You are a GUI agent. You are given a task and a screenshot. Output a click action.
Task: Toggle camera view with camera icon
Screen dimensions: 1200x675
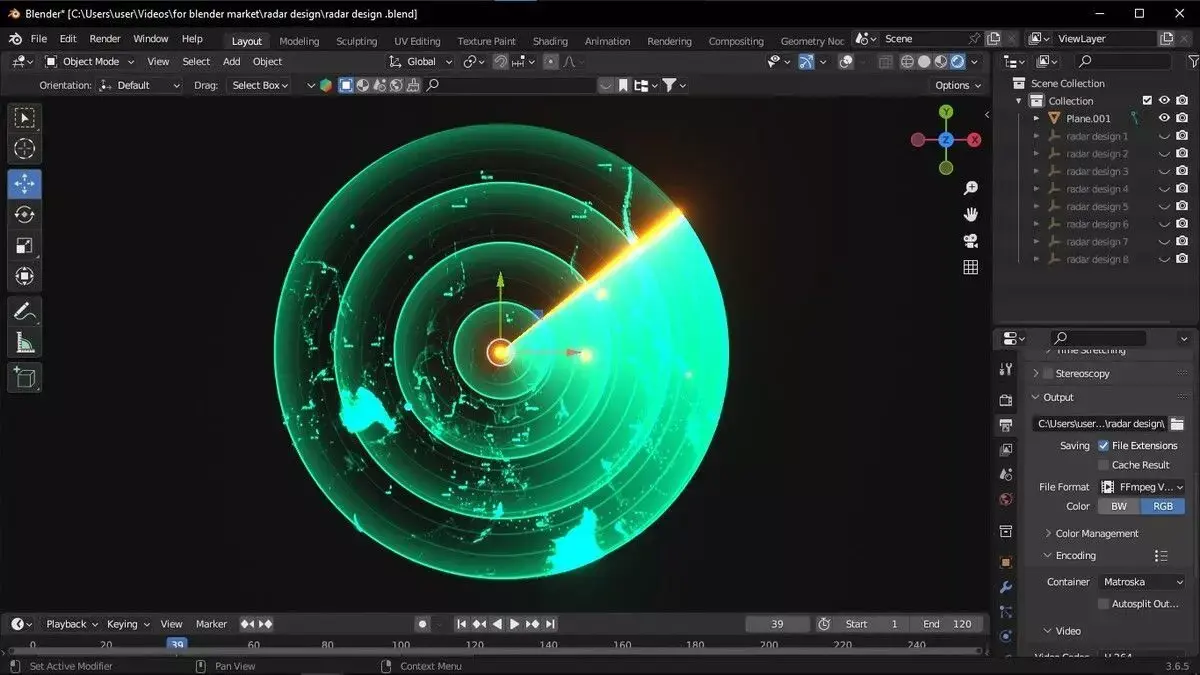(970, 241)
